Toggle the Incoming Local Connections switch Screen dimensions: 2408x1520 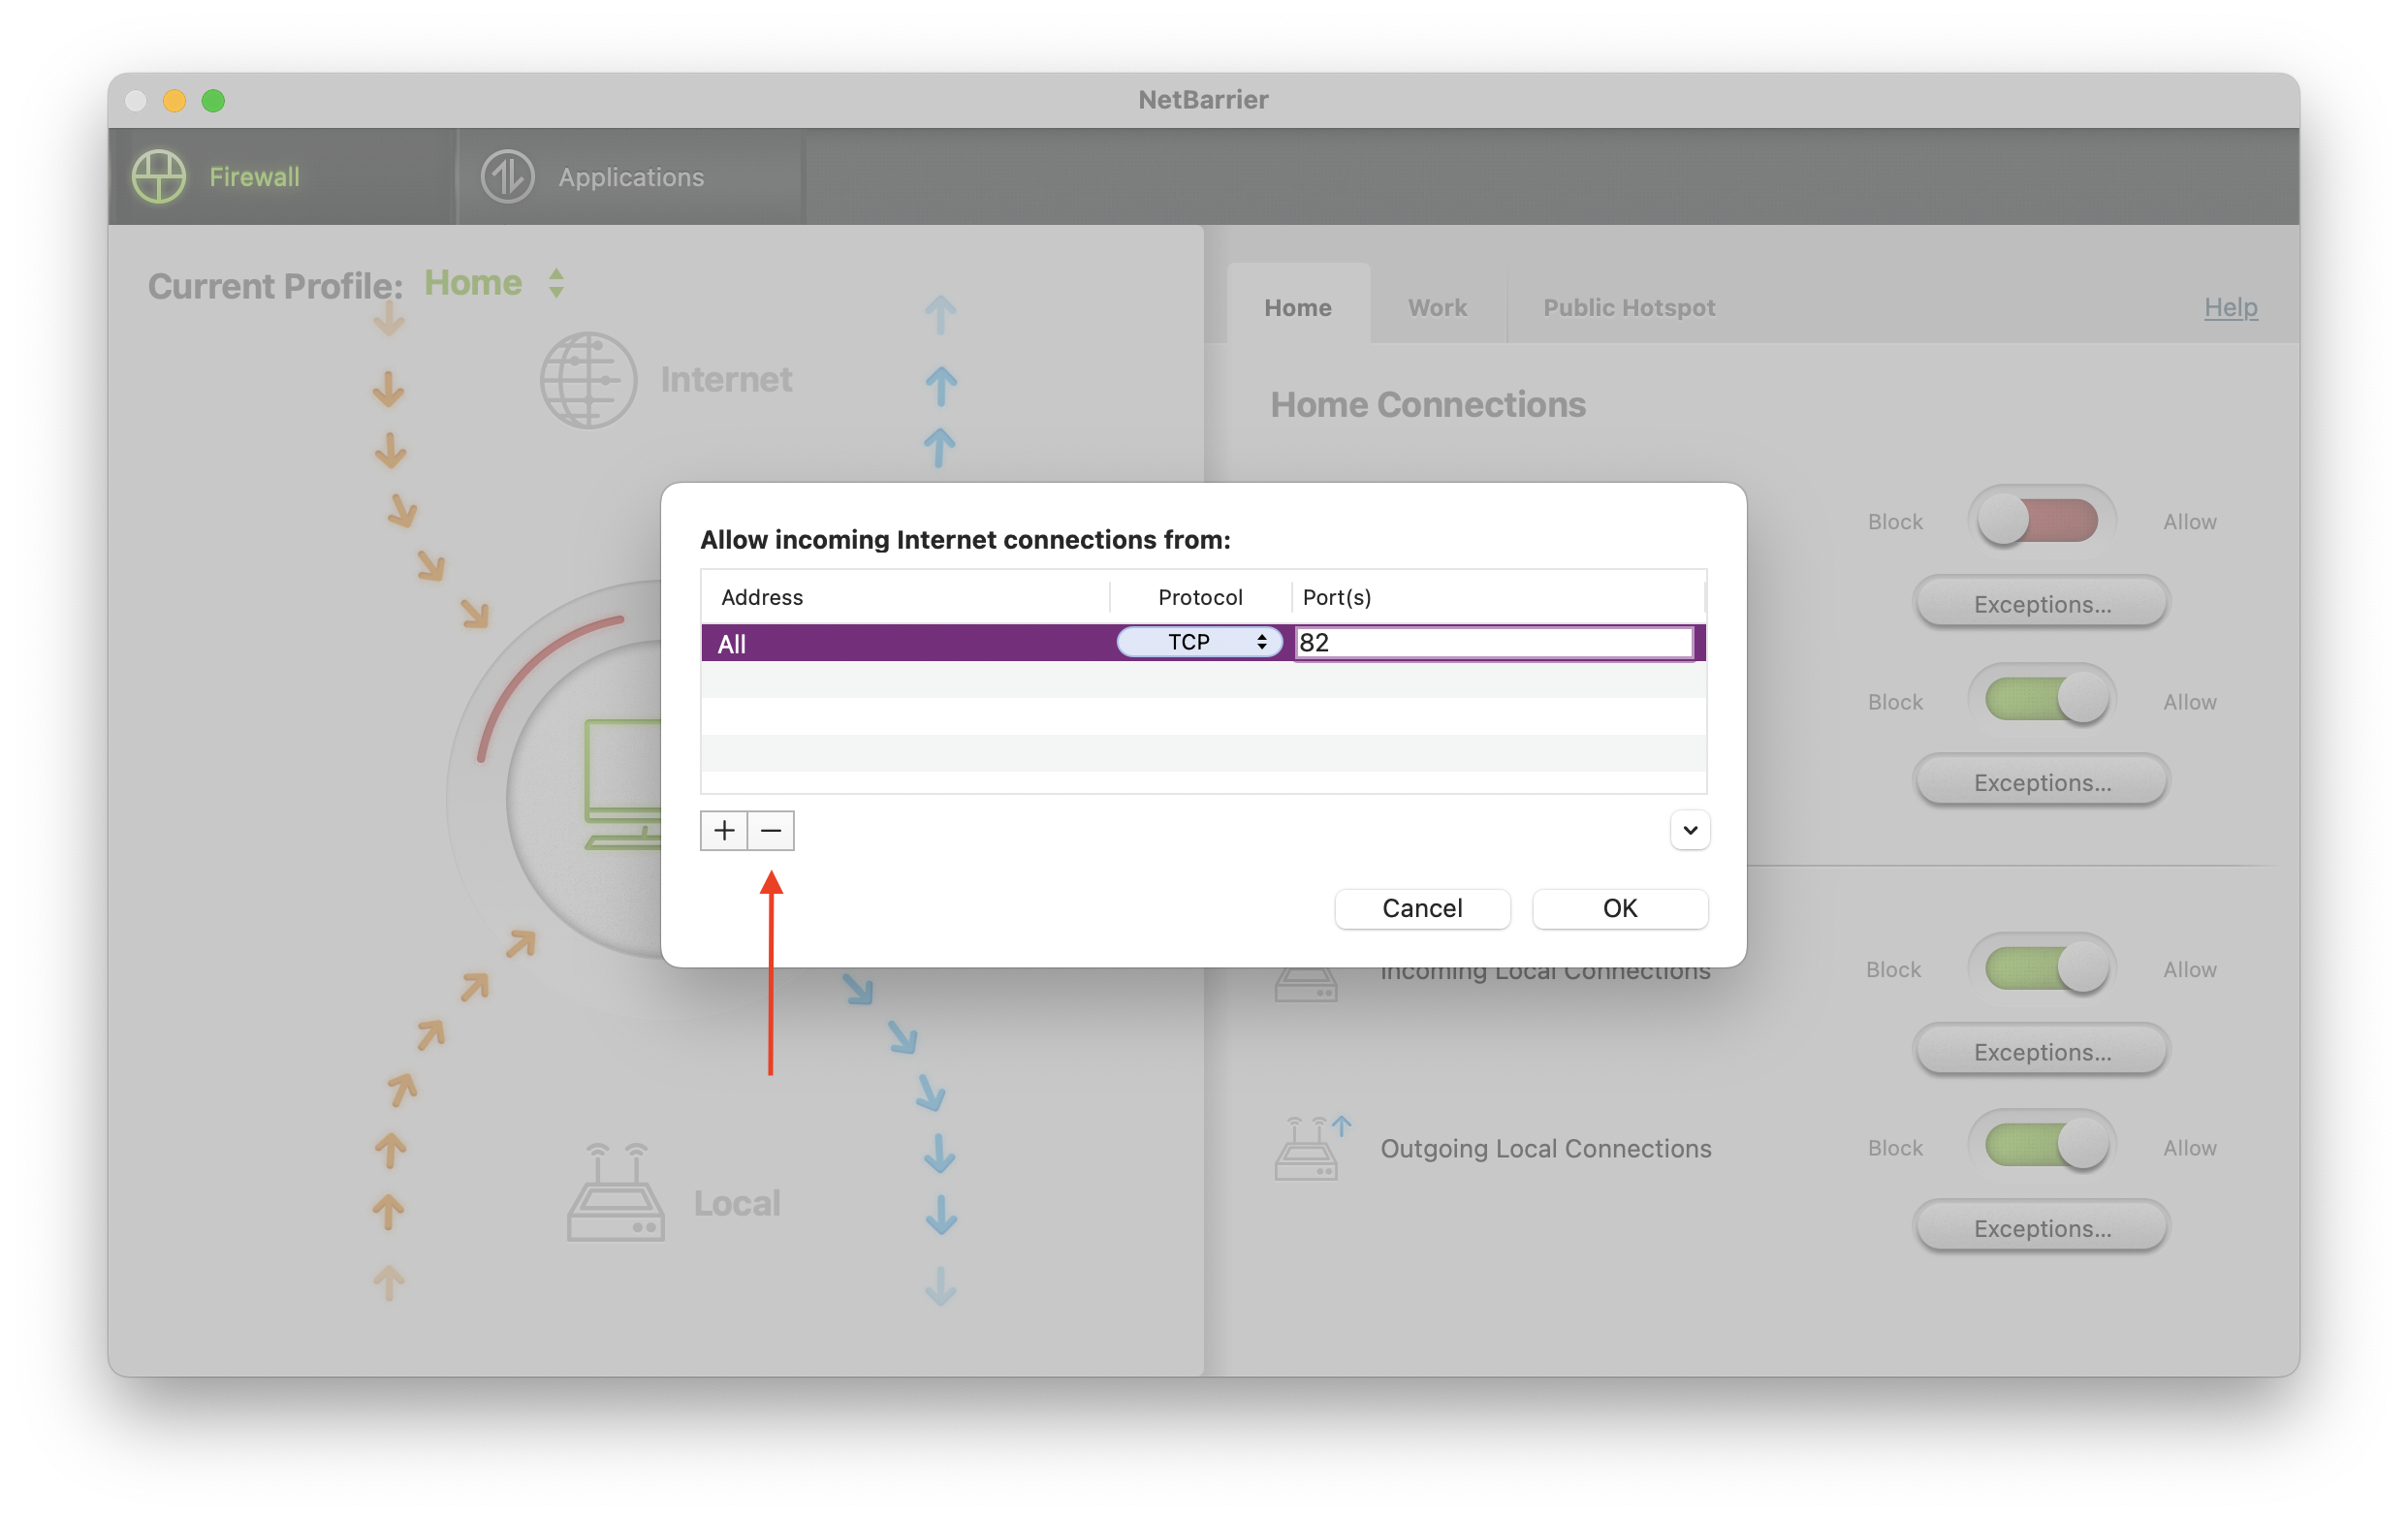point(2043,968)
